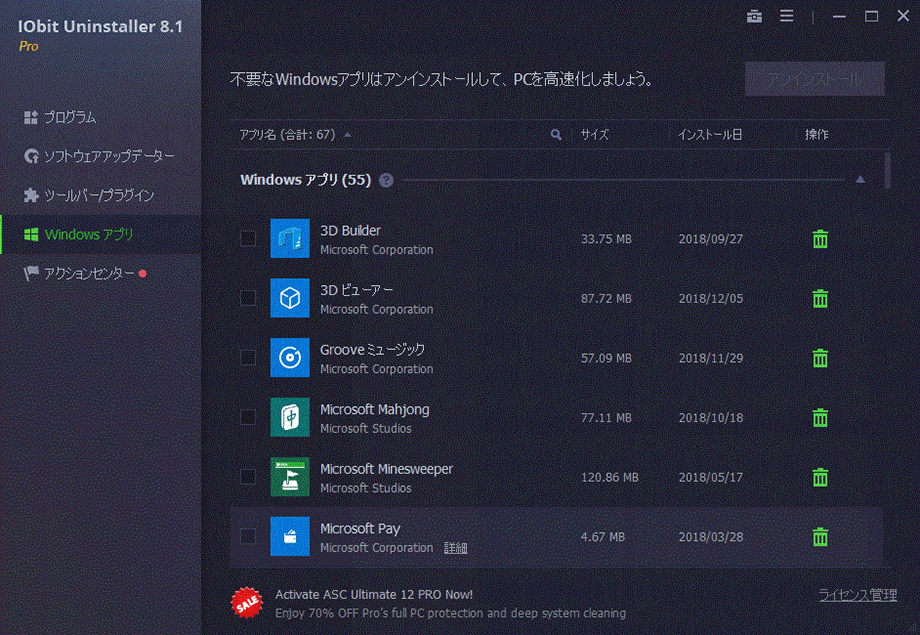
Task: Select the Windows アプリ sidebar item
Action: (x=101, y=235)
